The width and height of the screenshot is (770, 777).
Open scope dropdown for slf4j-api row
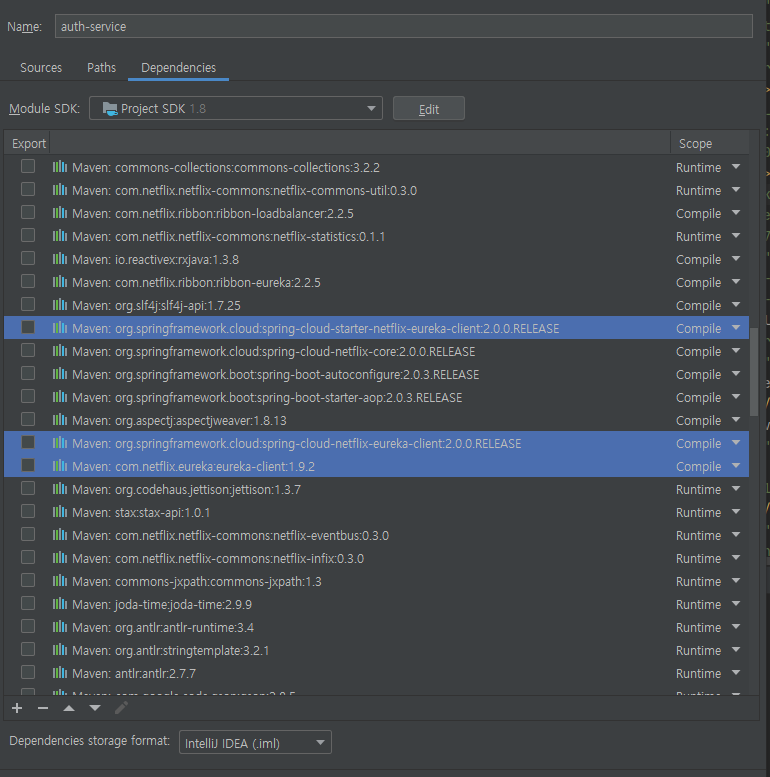pos(736,305)
